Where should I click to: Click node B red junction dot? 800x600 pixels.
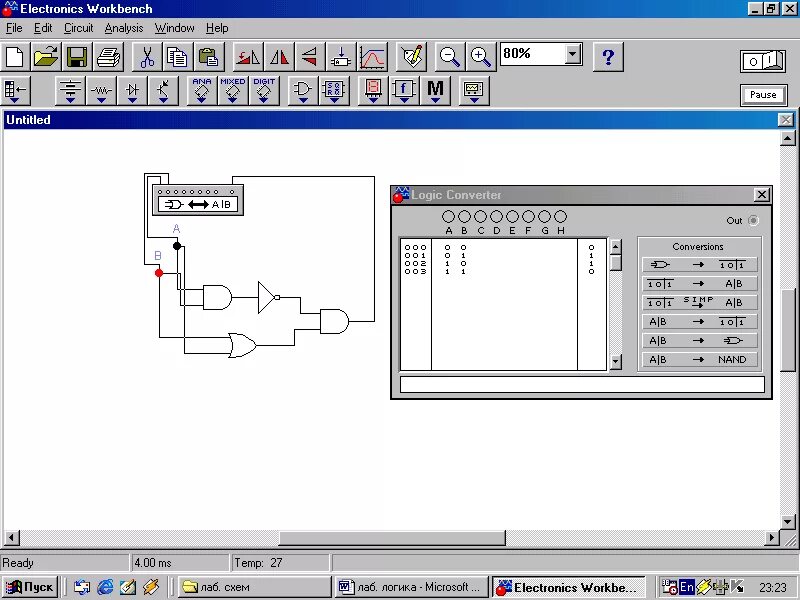pyautogui.click(x=159, y=273)
